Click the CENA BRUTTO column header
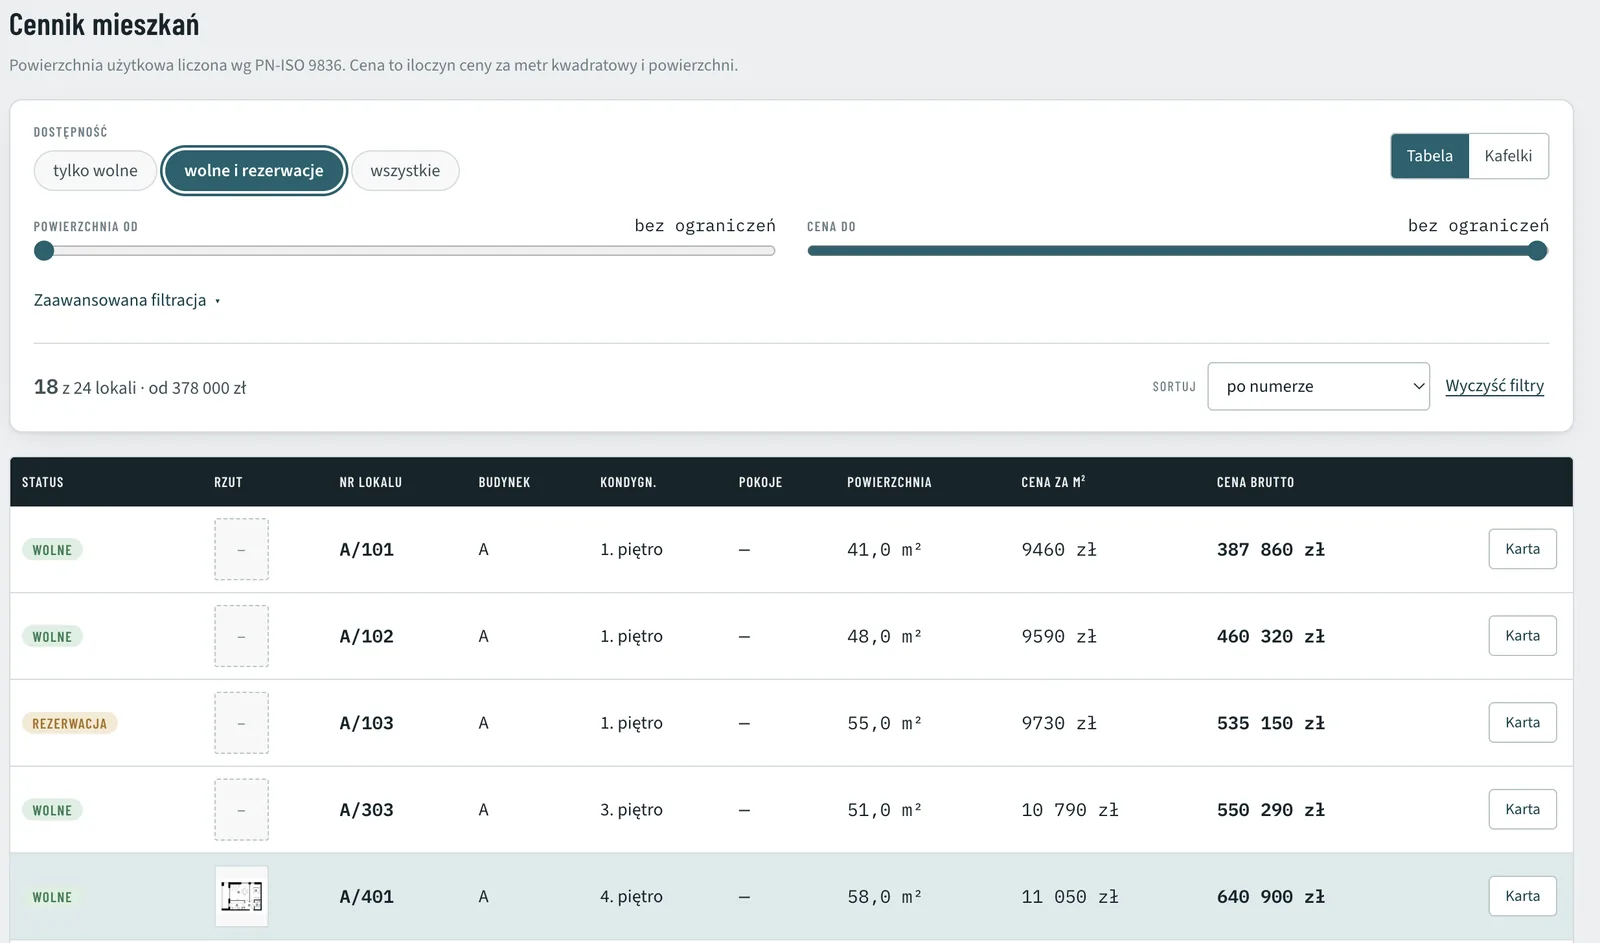This screenshot has width=1600, height=943. tap(1255, 482)
